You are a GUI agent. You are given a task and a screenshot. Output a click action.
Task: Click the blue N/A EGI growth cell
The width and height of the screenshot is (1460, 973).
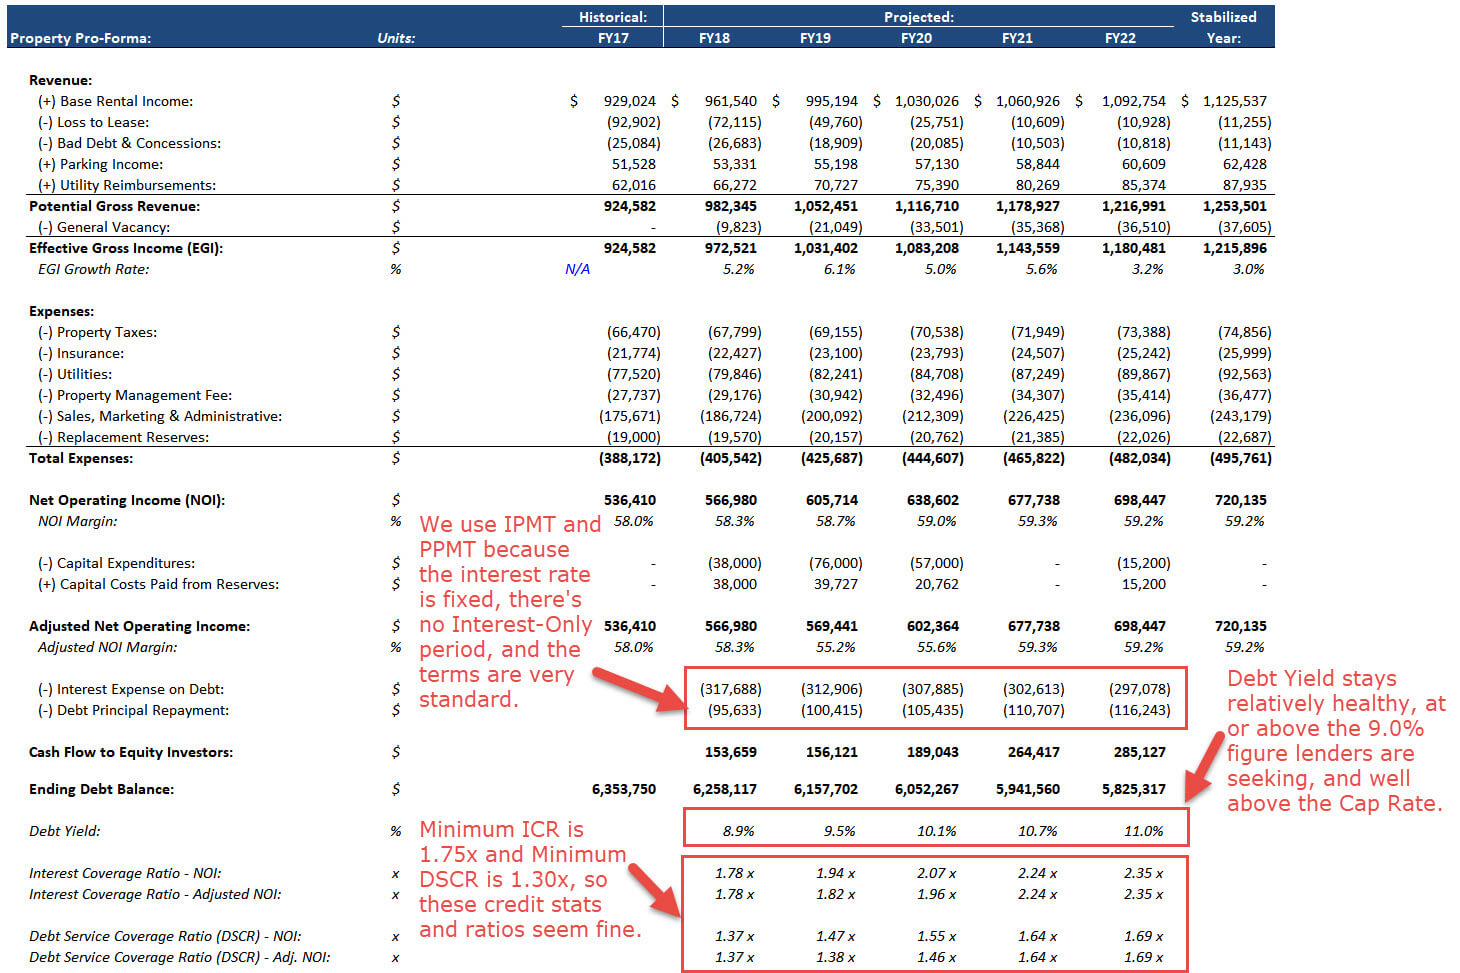pos(577,269)
